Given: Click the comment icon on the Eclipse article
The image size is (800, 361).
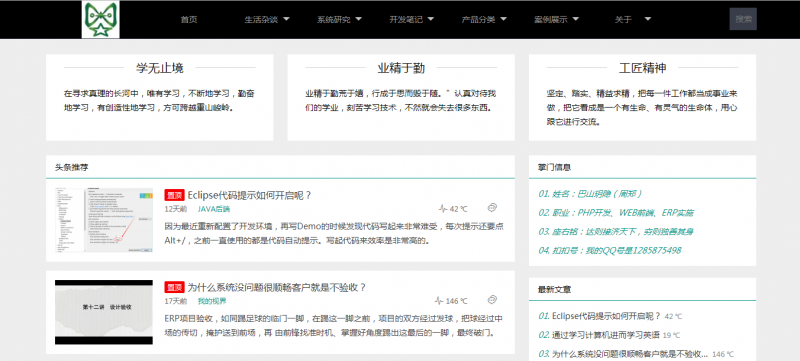Looking at the screenshot, I should [492, 208].
